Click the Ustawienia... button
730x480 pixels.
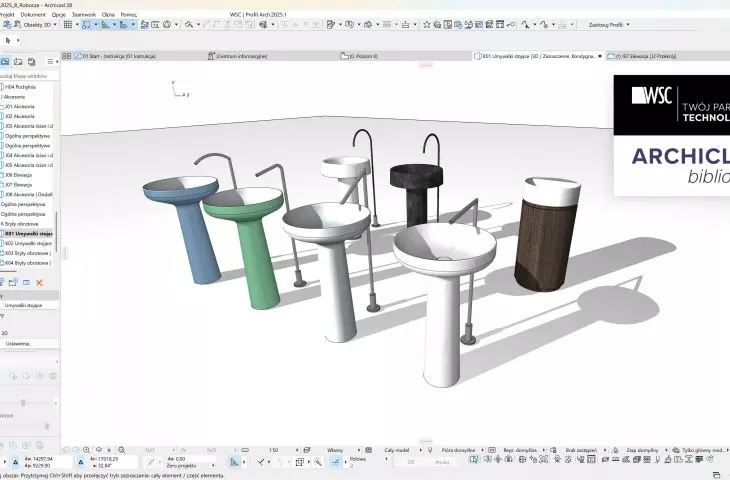29,344
